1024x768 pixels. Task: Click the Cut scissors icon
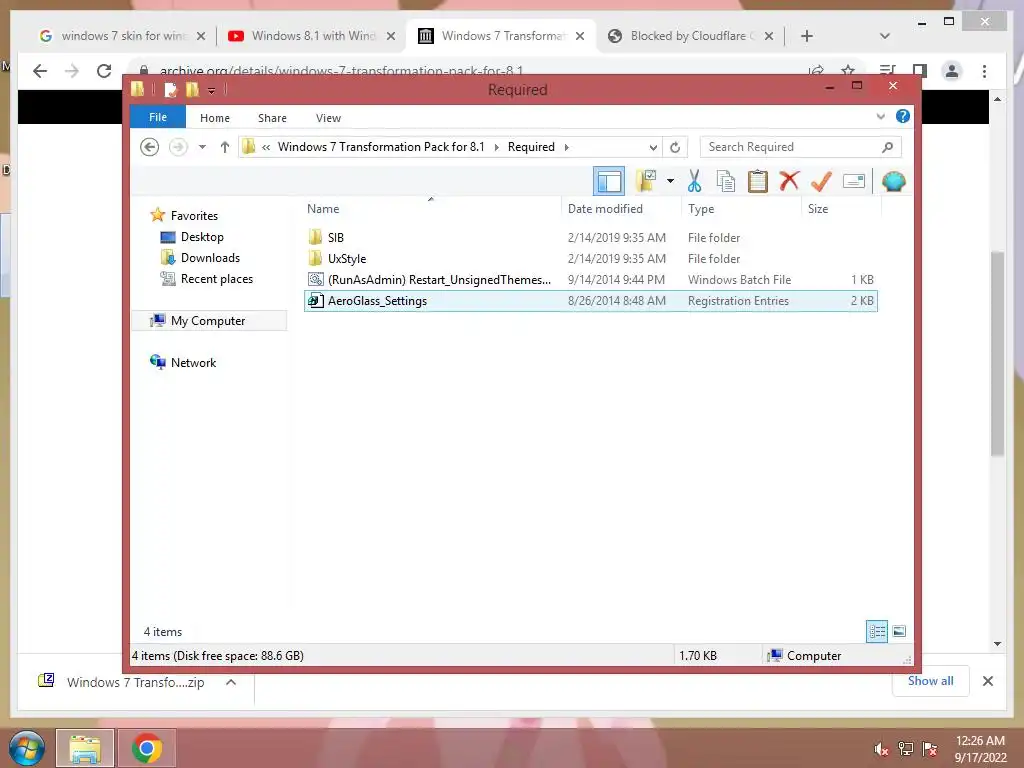click(x=694, y=181)
